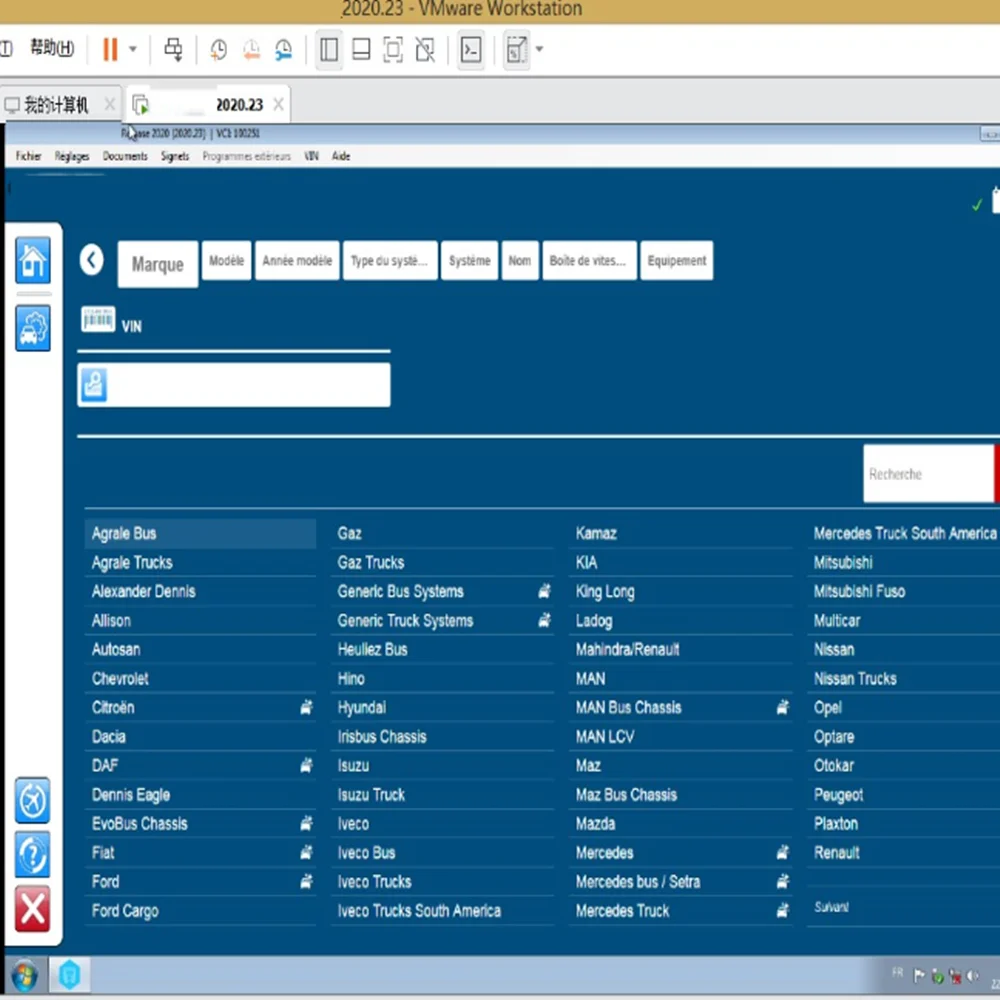The image size is (1000, 1000).
Task: Open the Windows Start button
Action: point(23,974)
